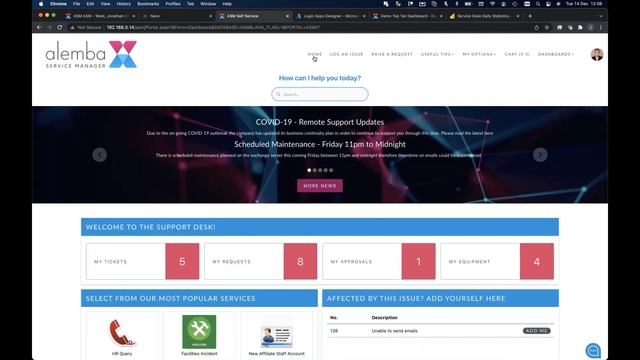The image size is (640, 360).
Task: Click the More News button
Action: click(320, 186)
